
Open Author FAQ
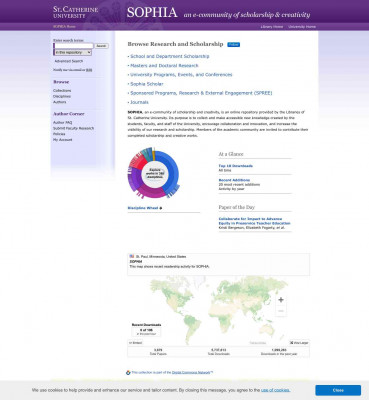[63, 123]
